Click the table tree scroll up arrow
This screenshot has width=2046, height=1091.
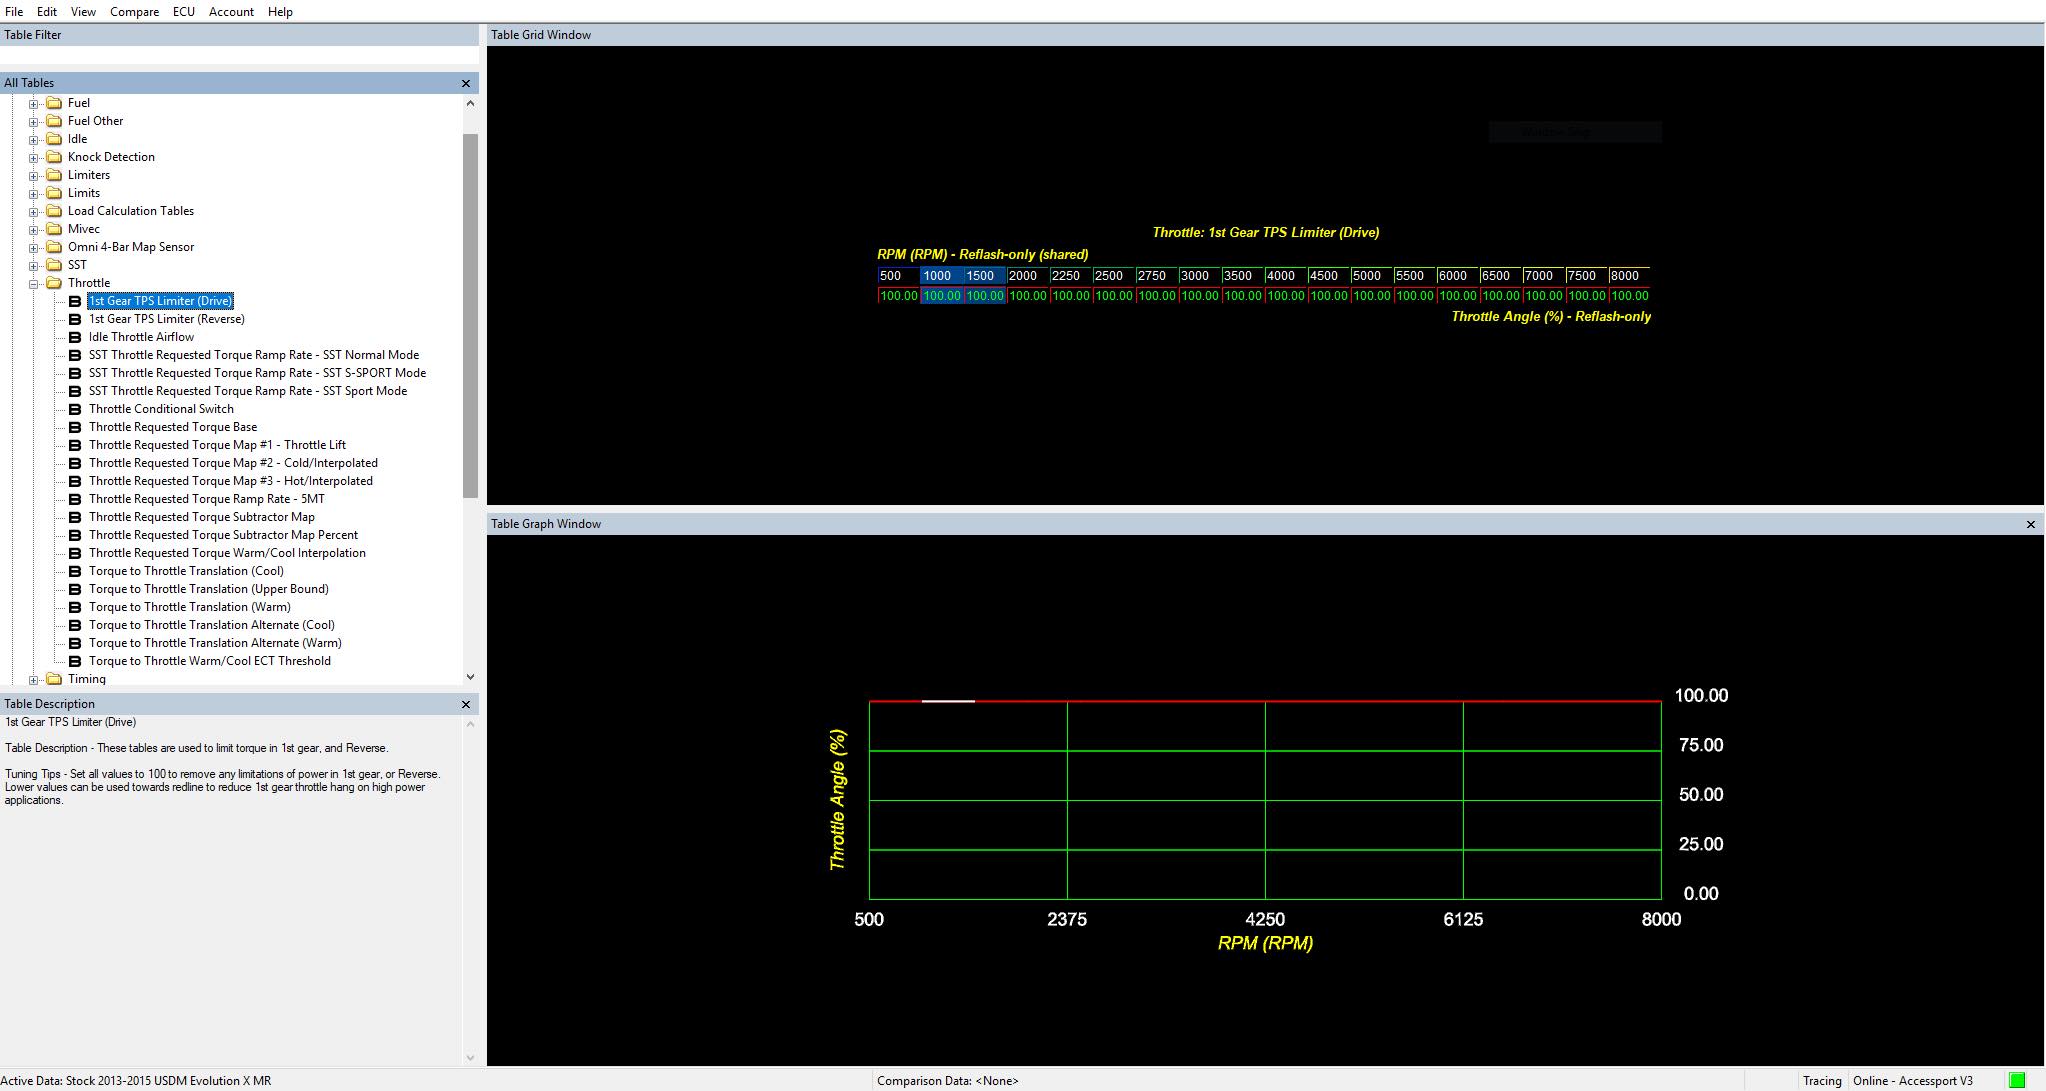[470, 103]
